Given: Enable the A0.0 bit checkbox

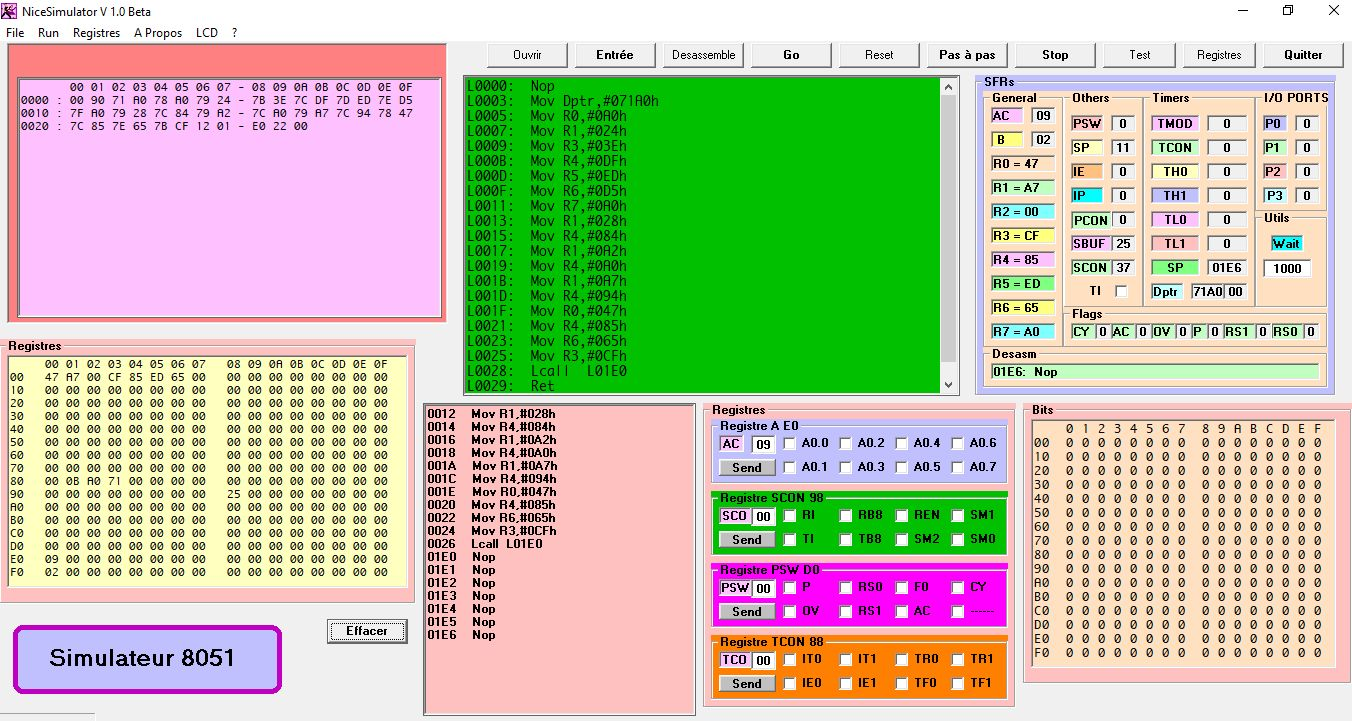Looking at the screenshot, I should coord(790,443).
